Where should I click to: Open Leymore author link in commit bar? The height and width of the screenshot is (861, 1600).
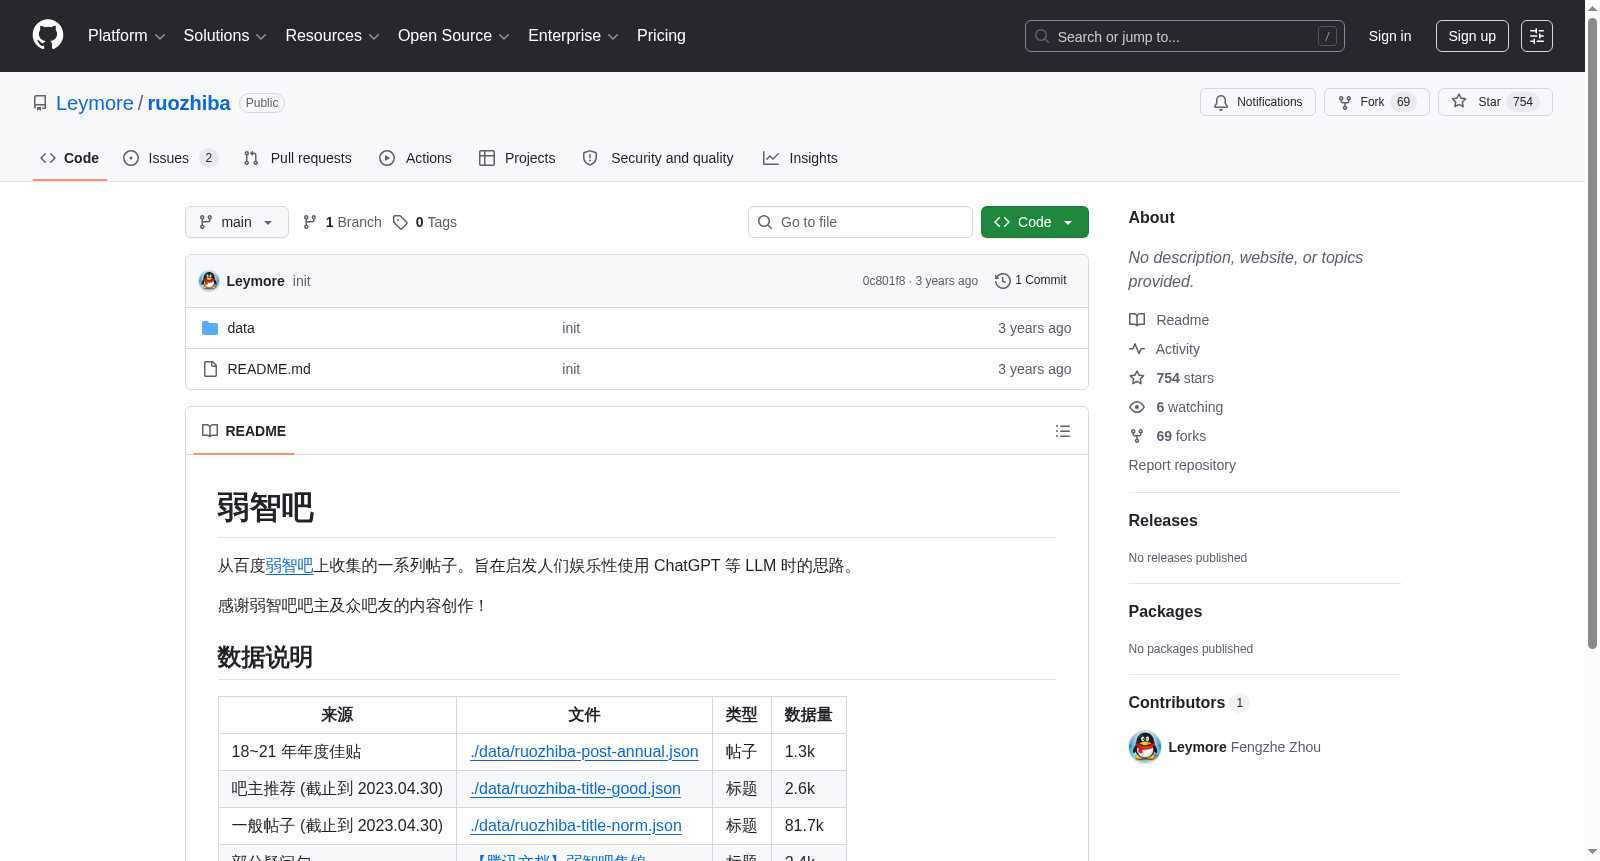(x=256, y=281)
